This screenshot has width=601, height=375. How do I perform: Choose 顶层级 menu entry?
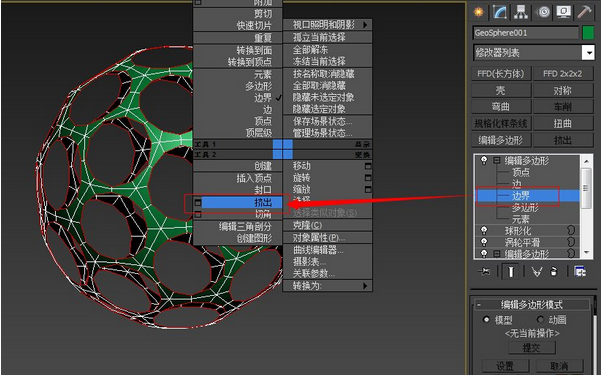[259, 133]
